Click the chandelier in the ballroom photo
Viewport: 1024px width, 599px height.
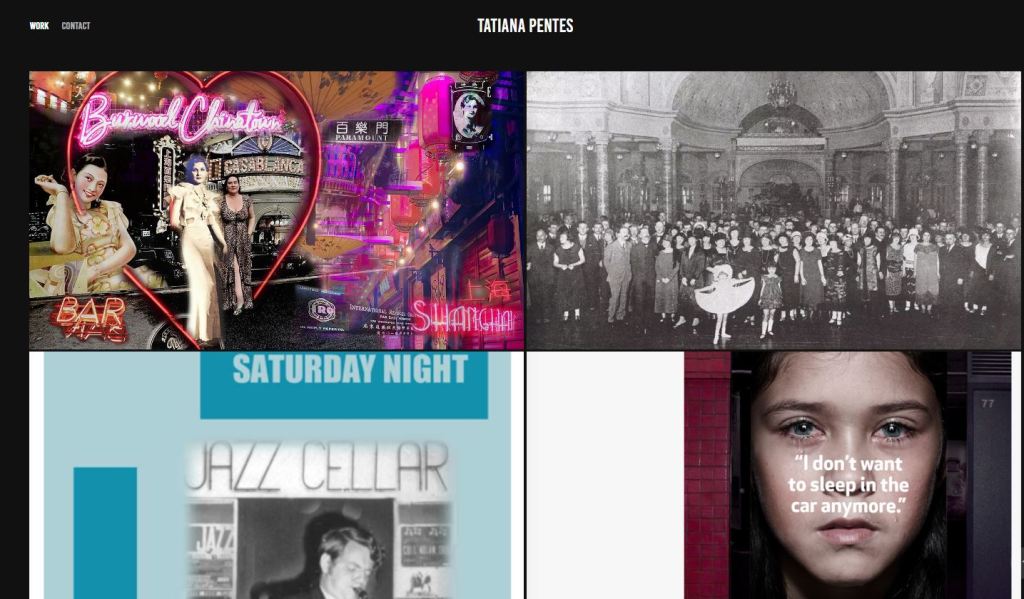(781, 94)
